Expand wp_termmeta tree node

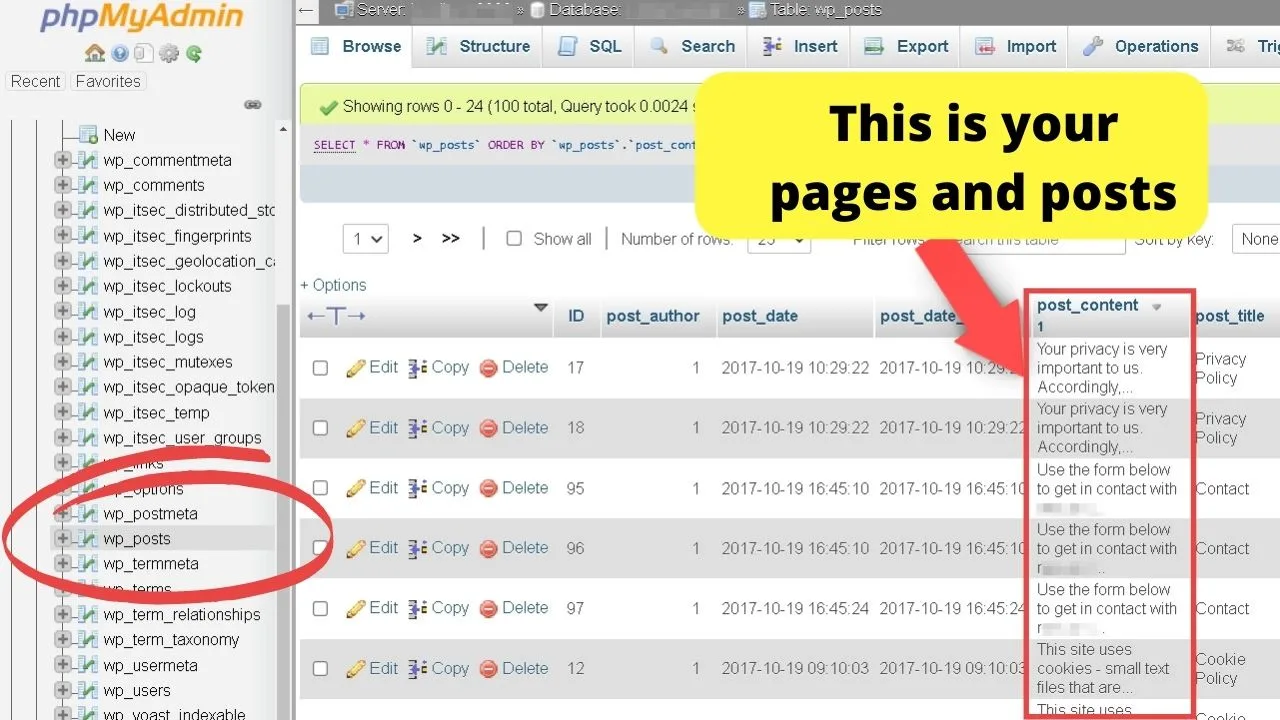63,564
